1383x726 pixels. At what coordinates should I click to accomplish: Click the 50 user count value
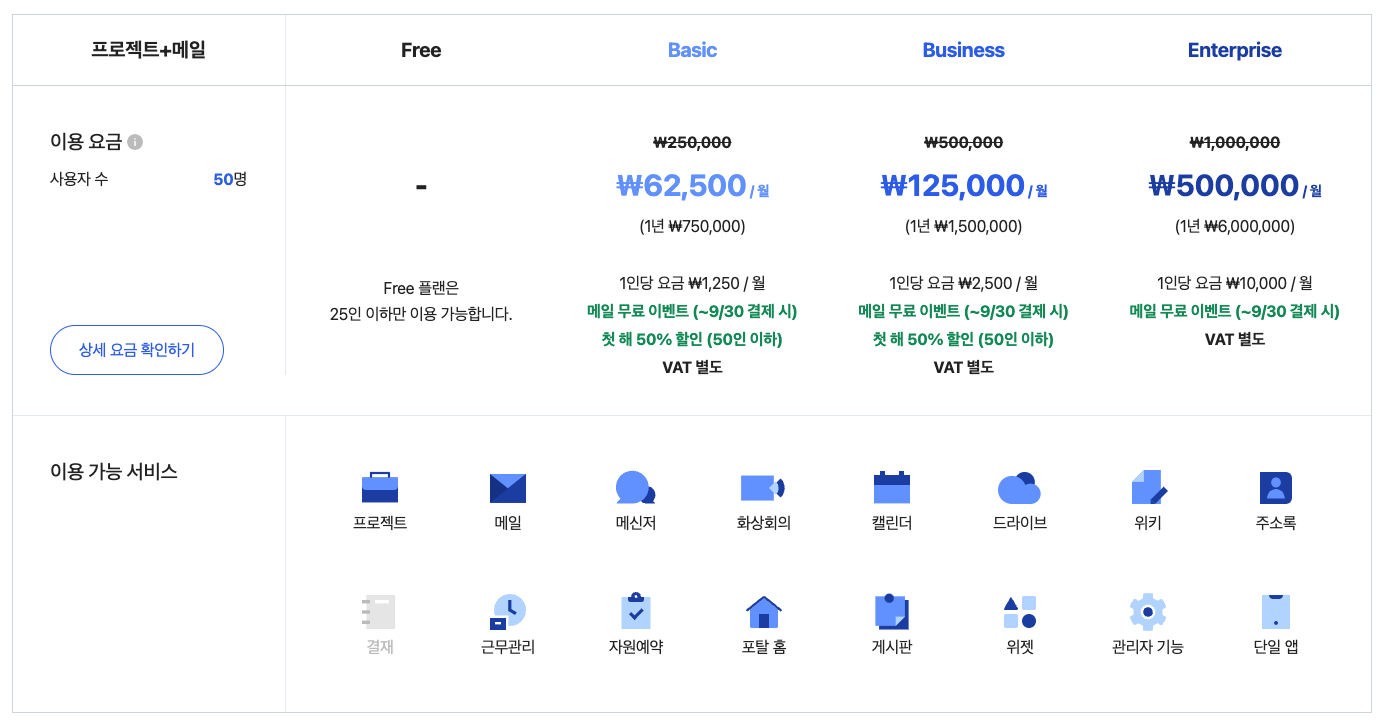(223, 179)
